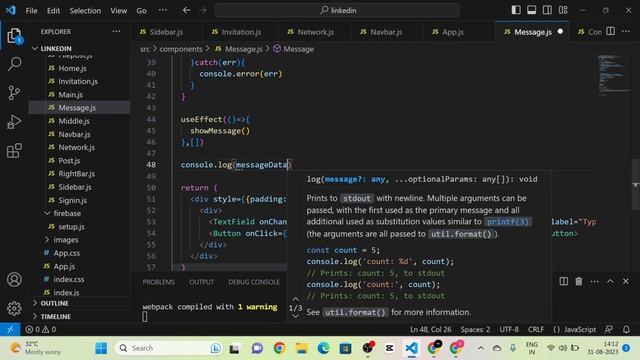Open Source Control view
Viewport: 640px width, 360px height.
14,93
